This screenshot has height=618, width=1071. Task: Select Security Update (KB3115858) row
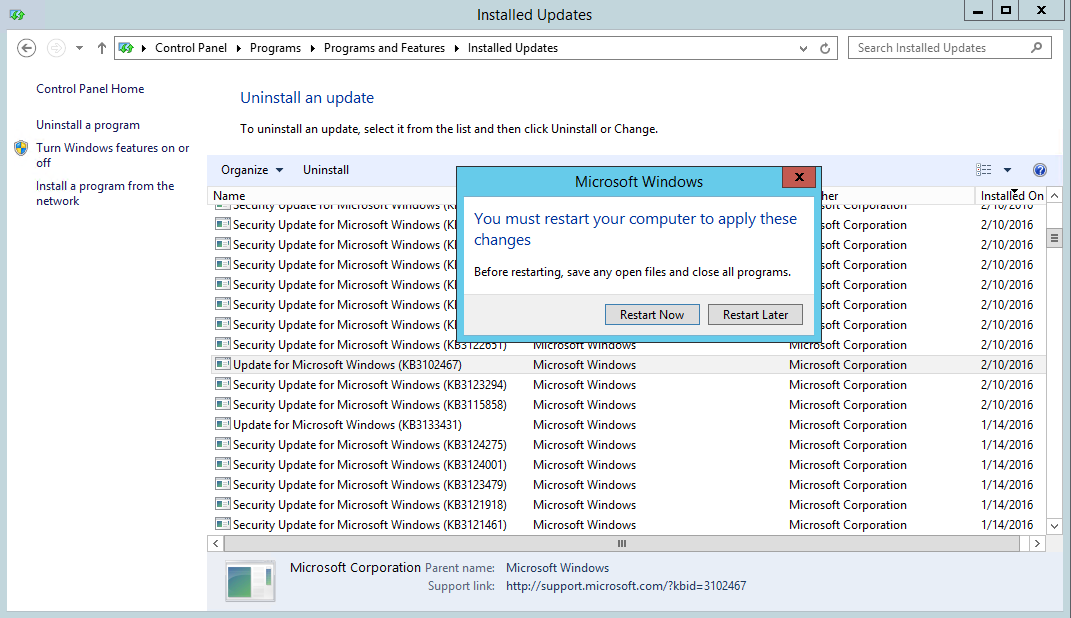tap(628, 405)
